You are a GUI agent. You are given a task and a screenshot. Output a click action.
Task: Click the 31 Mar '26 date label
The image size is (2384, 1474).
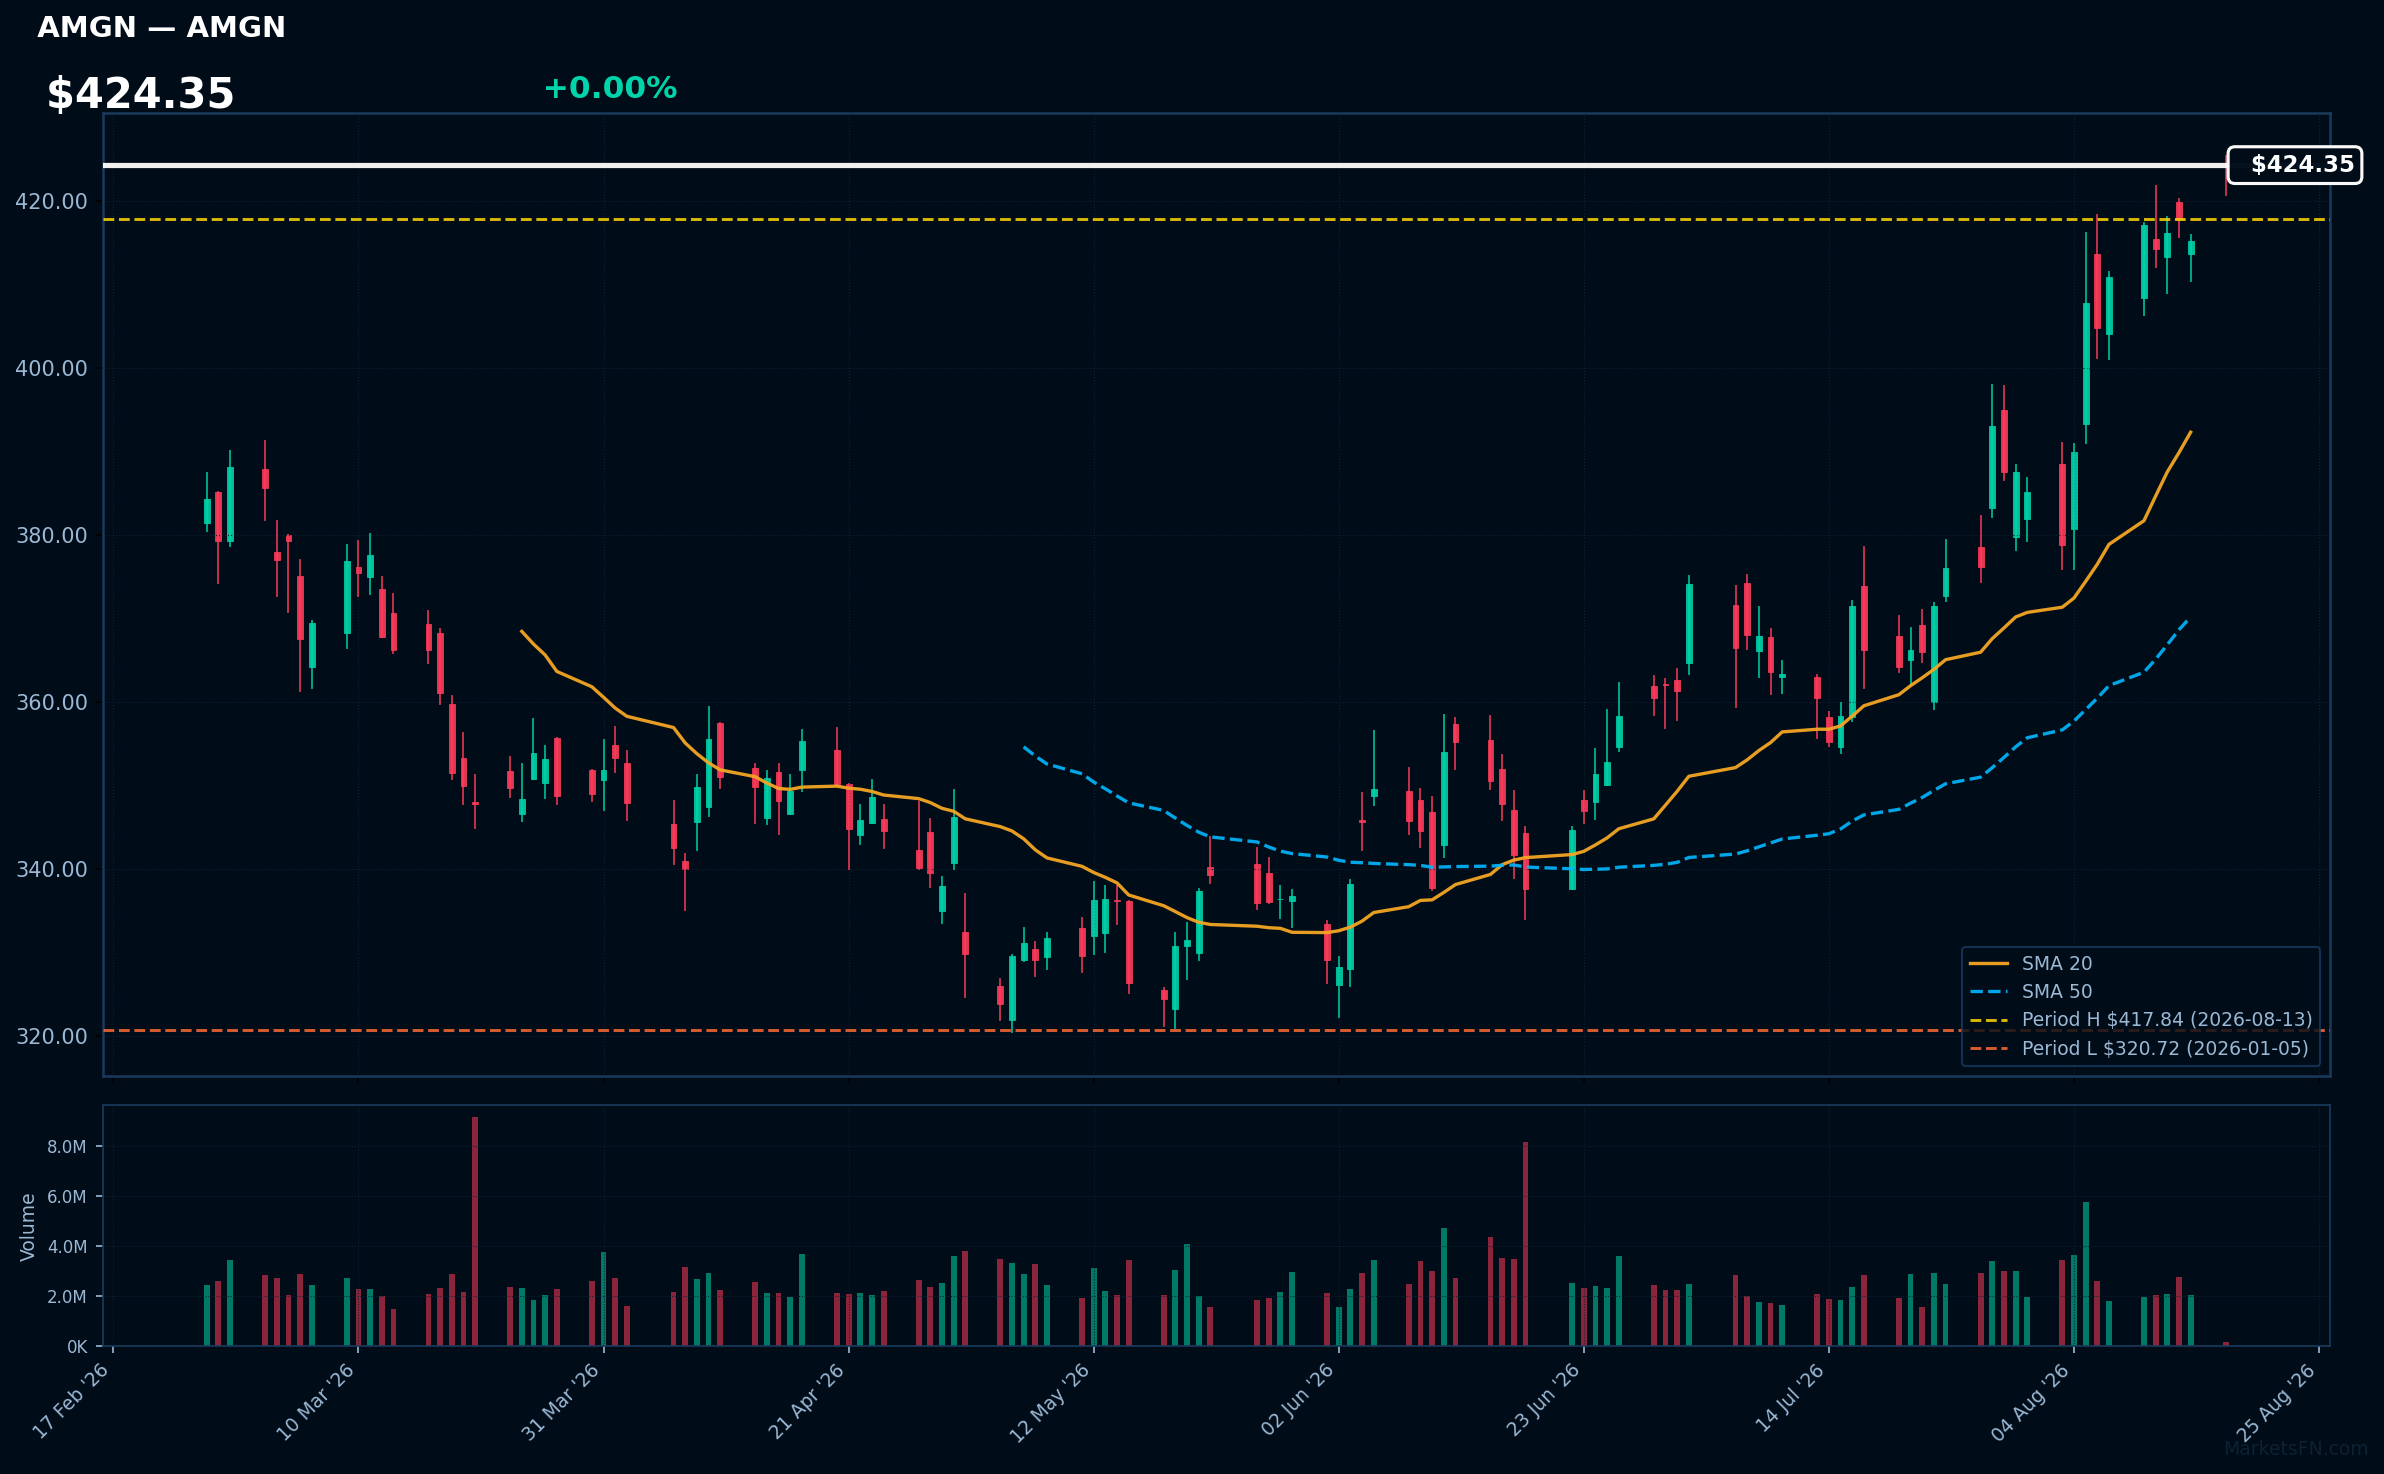(x=561, y=1401)
